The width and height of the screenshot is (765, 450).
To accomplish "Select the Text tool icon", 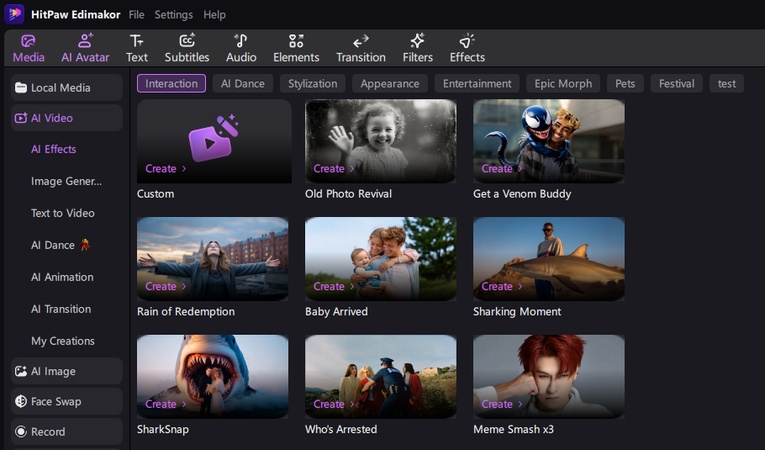I will pyautogui.click(x=137, y=41).
